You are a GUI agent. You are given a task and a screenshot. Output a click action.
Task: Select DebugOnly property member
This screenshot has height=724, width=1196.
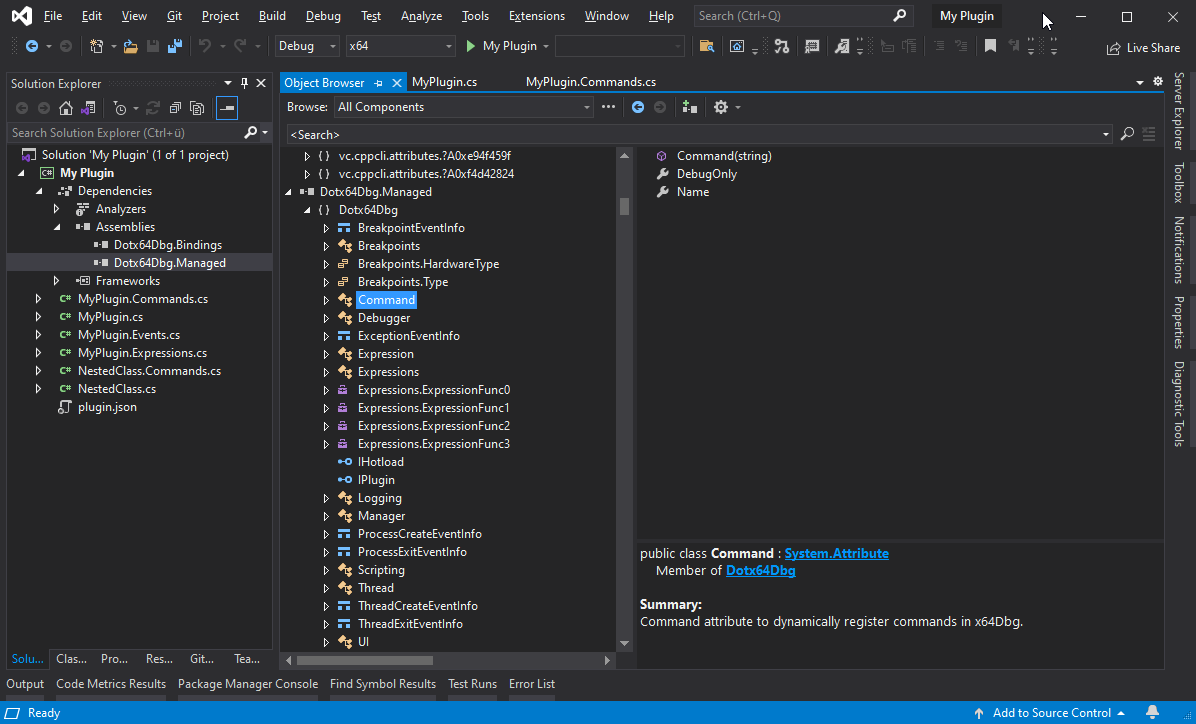[706, 174]
